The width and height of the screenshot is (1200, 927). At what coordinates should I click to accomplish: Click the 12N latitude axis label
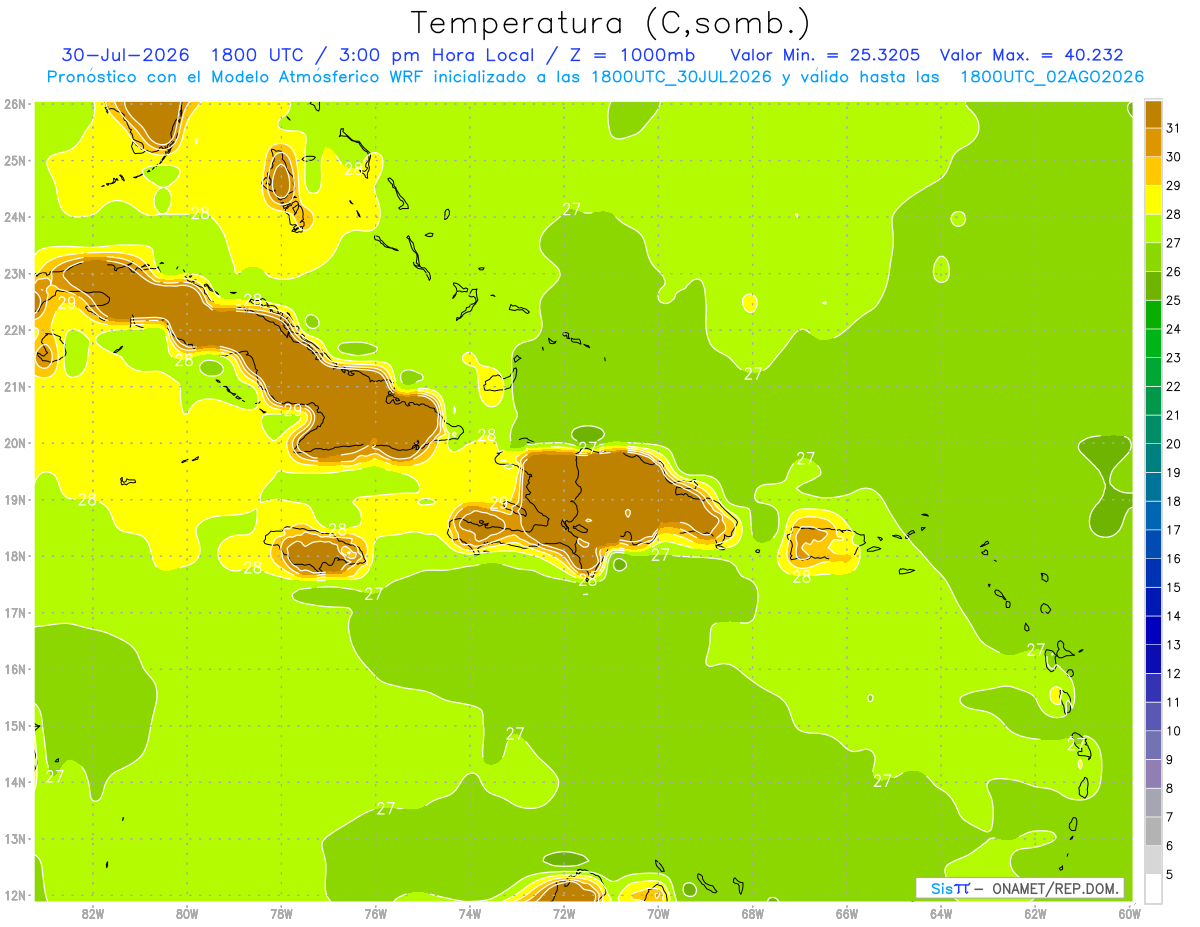click(15, 895)
